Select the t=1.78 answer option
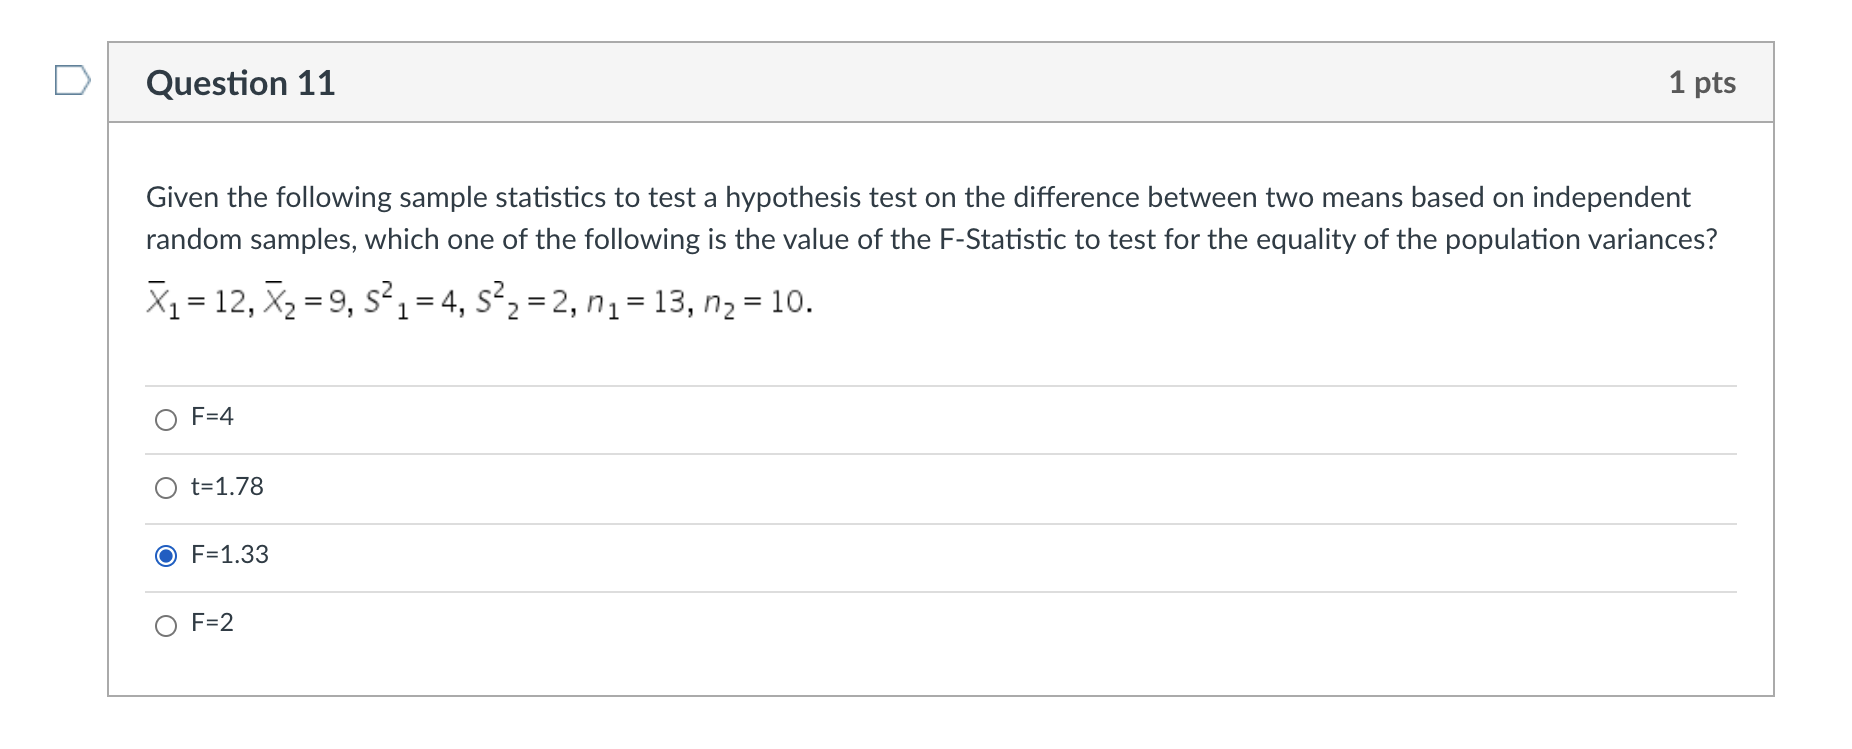The width and height of the screenshot is (1852, 749). pos(166,489)
